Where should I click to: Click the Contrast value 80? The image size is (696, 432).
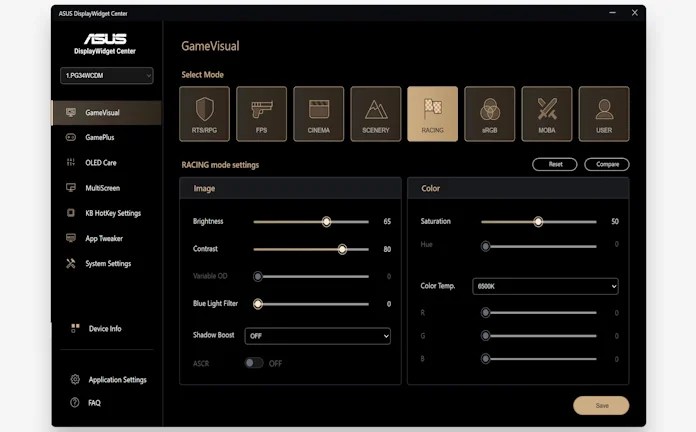point(387,249)
